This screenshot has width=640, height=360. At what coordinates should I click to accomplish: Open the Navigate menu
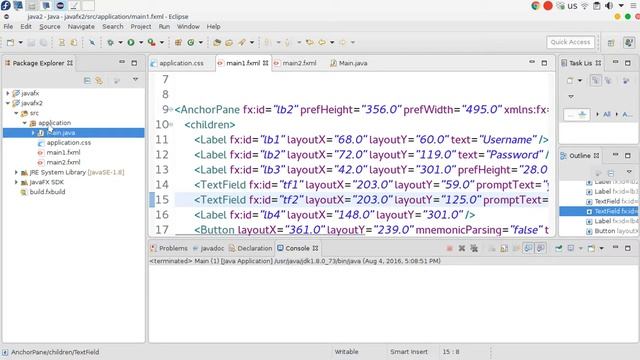[x=81, y=27]
